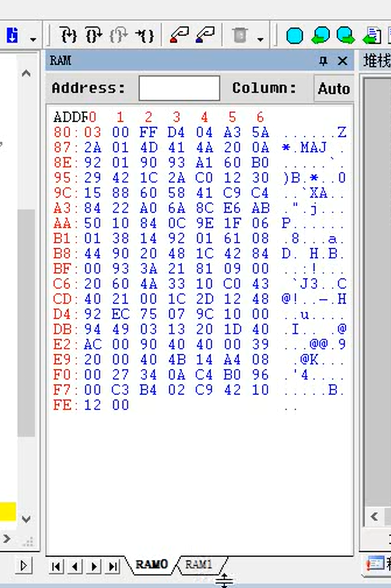The width and height of the screenshot is (391, 588).
Task: Click left panel scroll up arrow
Action: click(x=26, y=73)
